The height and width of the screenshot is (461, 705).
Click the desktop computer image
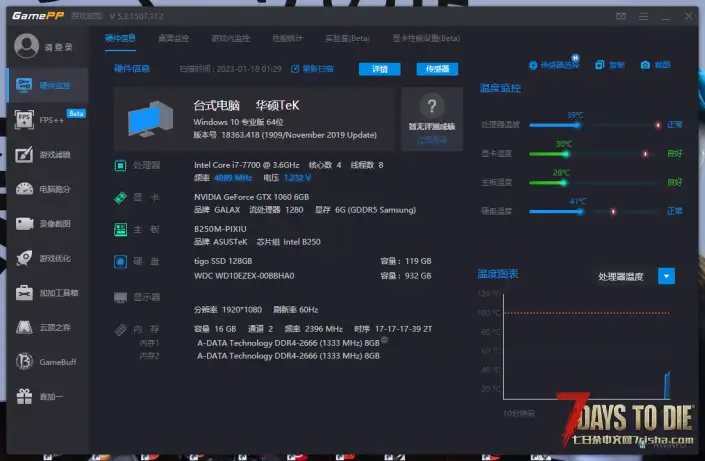pos(150,118)
